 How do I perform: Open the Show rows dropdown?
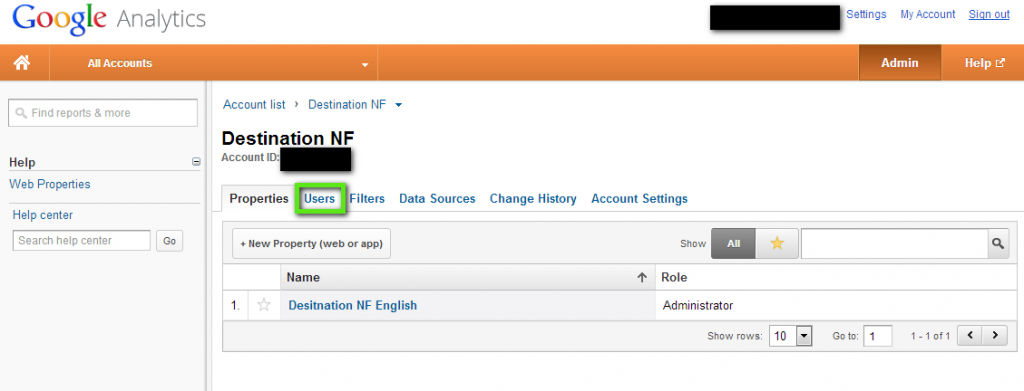click(790, 336)
